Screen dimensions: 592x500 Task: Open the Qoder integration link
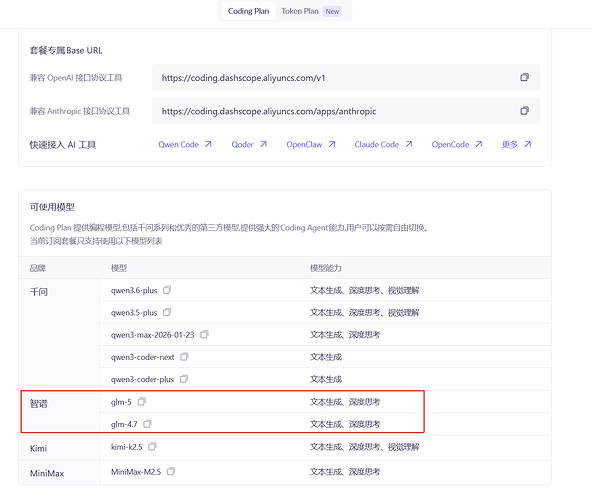tap(249, 145)
